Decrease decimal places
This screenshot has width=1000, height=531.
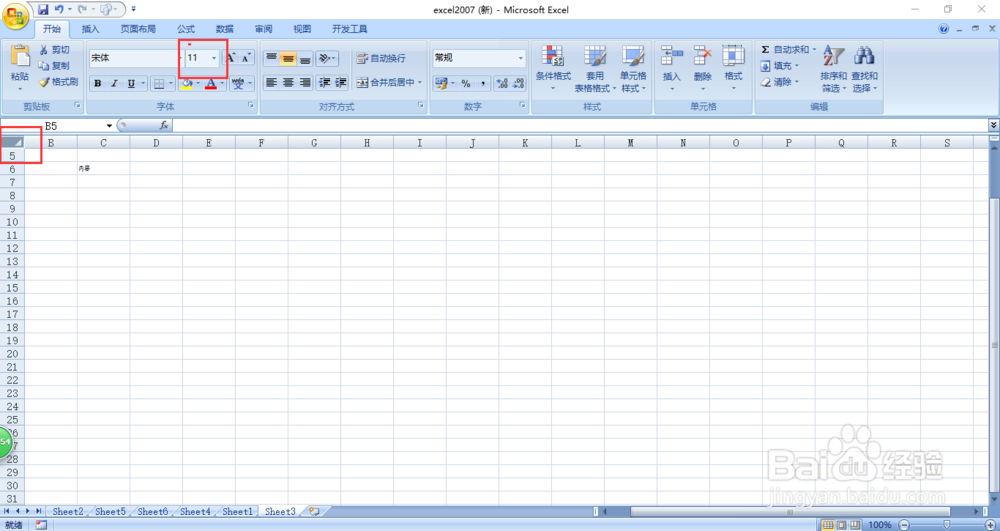(518, 84)
